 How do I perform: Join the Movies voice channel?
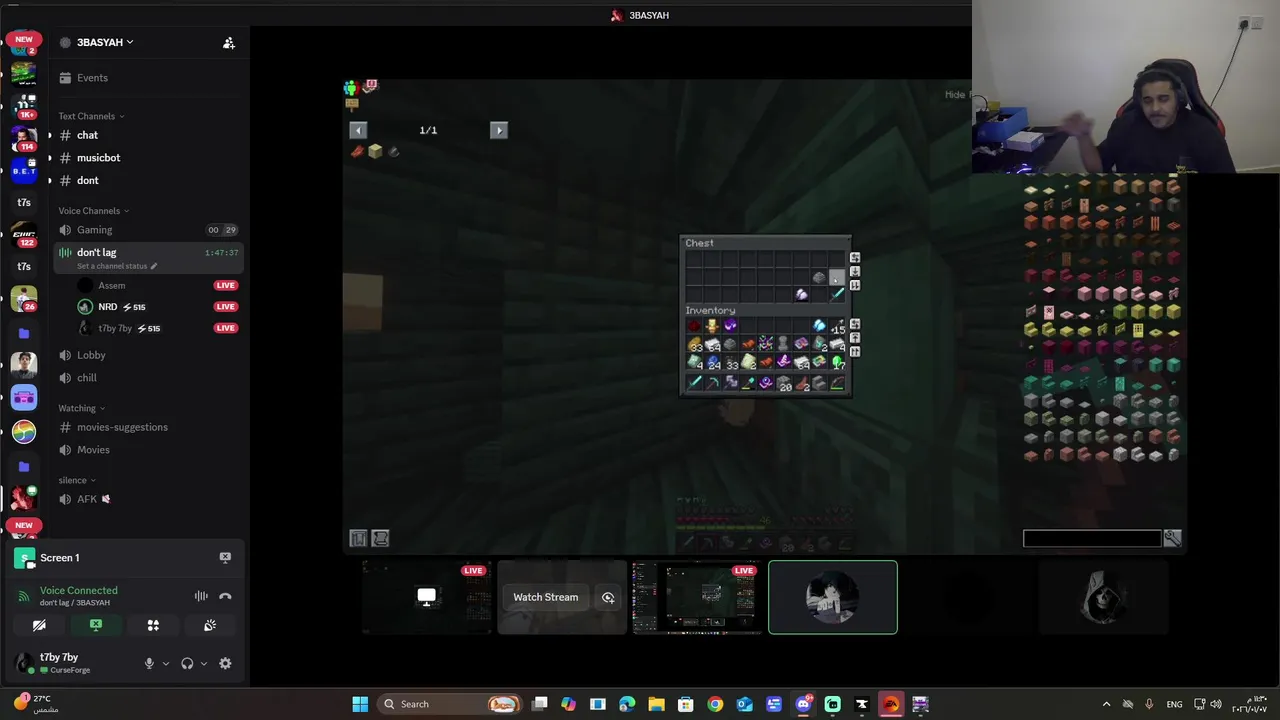[148, 450]
